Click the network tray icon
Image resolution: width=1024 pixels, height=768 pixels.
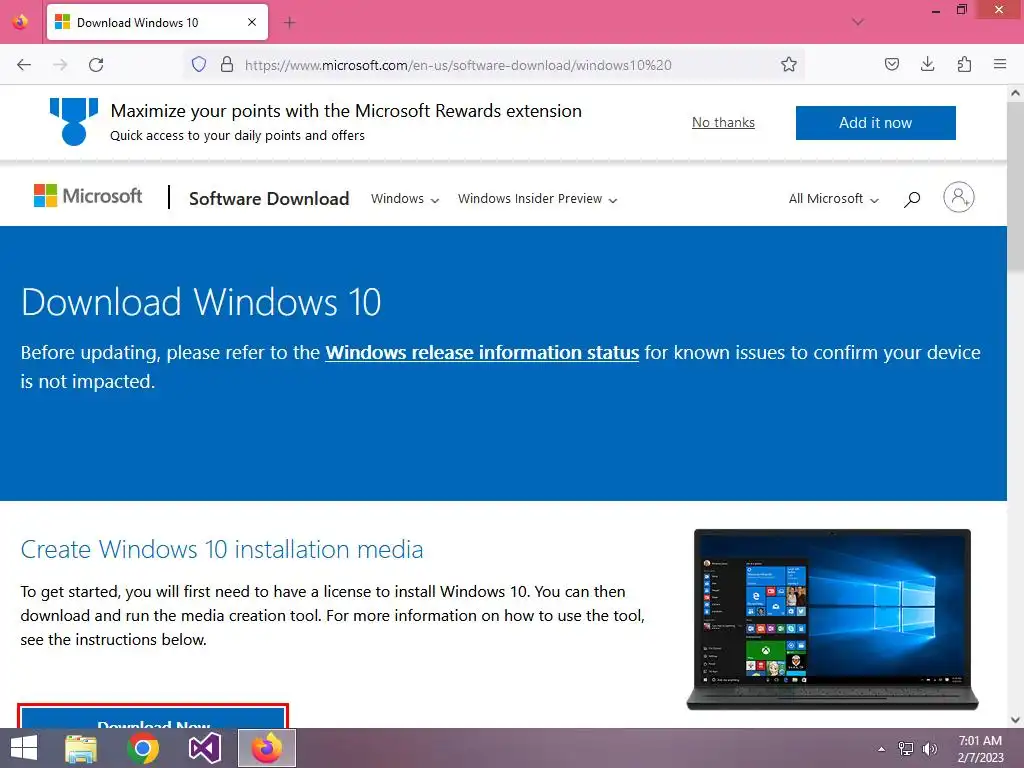click(x=906, y=749)
